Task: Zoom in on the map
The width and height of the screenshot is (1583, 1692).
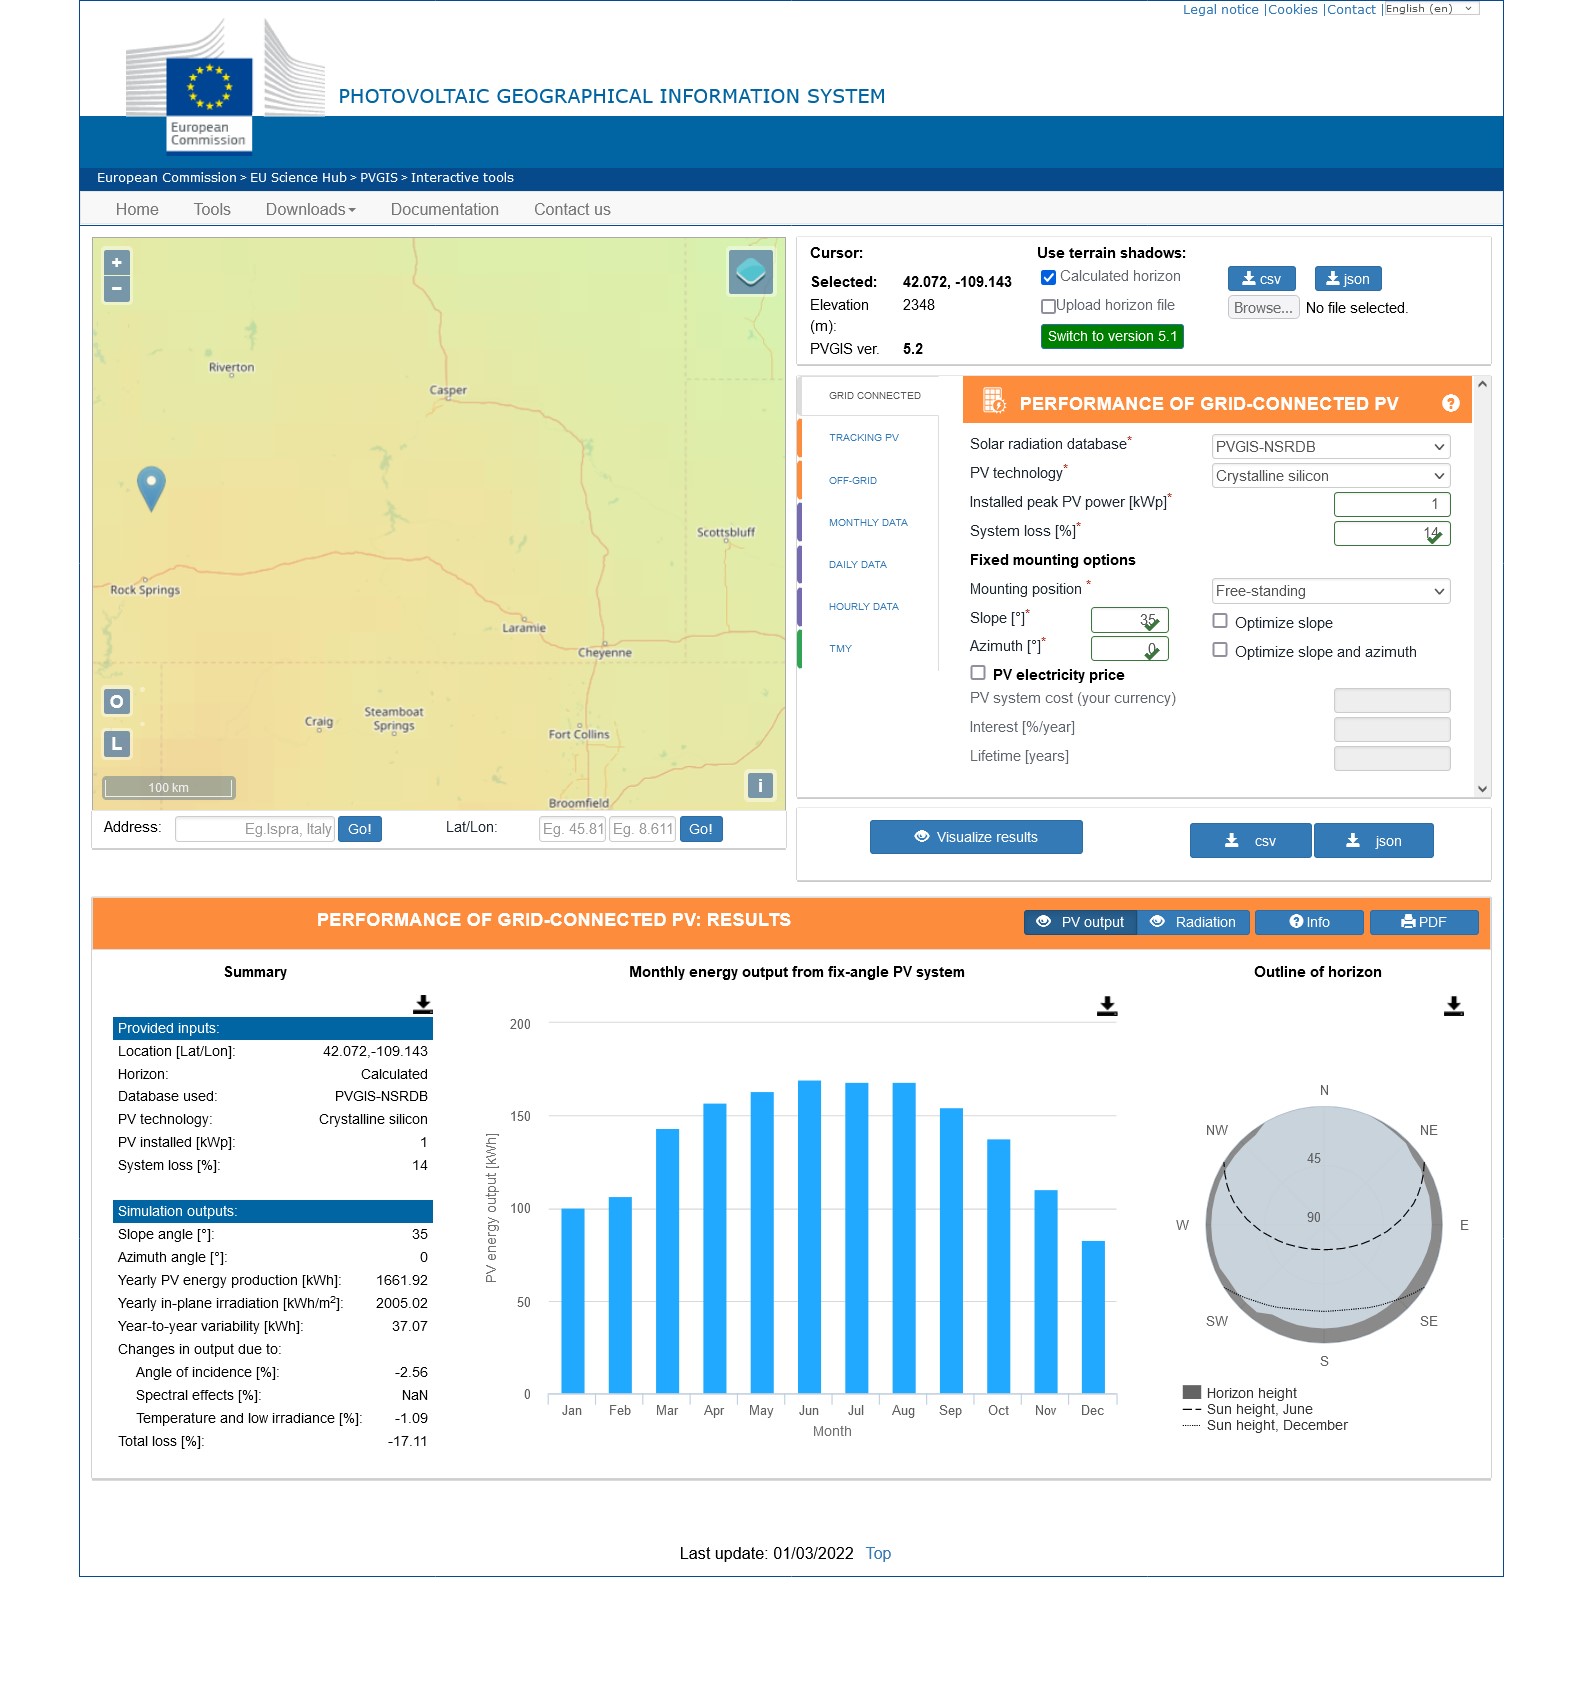Action: tap(117, 263)
